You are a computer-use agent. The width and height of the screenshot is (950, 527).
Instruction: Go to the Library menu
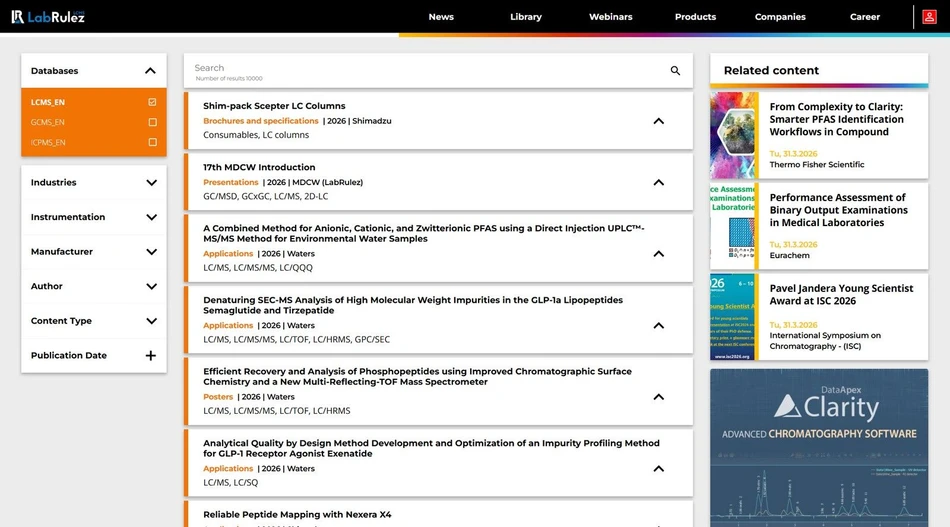click(x=525, y=17)
